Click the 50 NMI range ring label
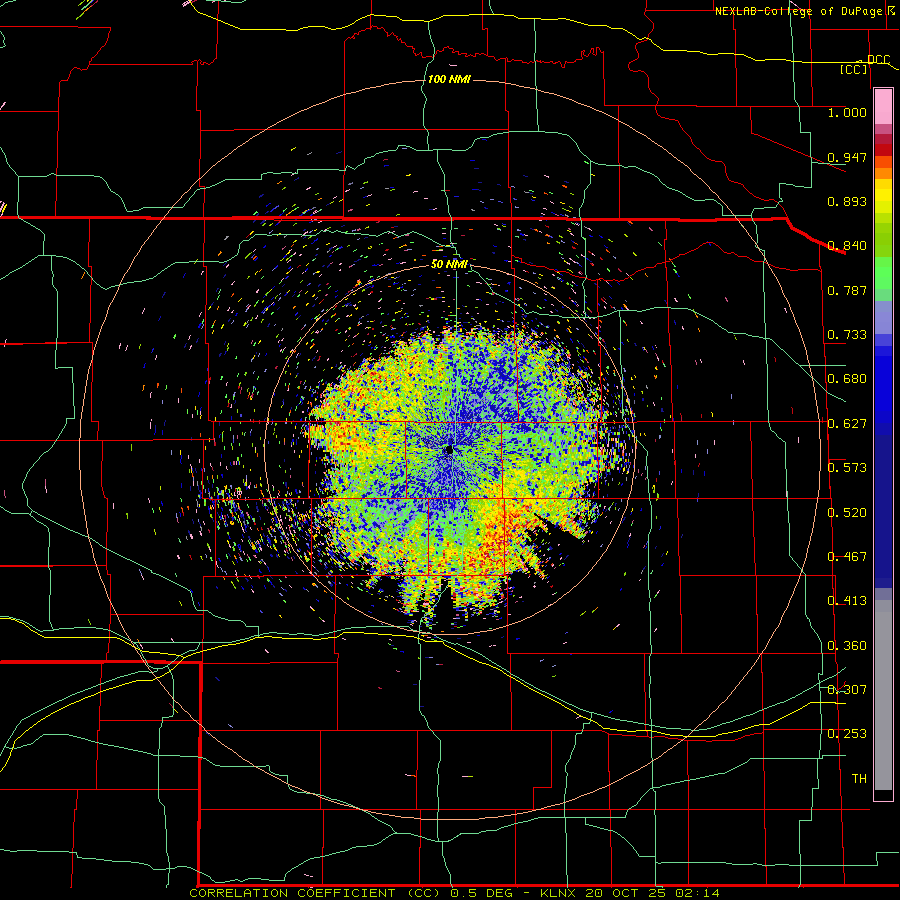This screenshot has height=900, width=900. point(449,264)
